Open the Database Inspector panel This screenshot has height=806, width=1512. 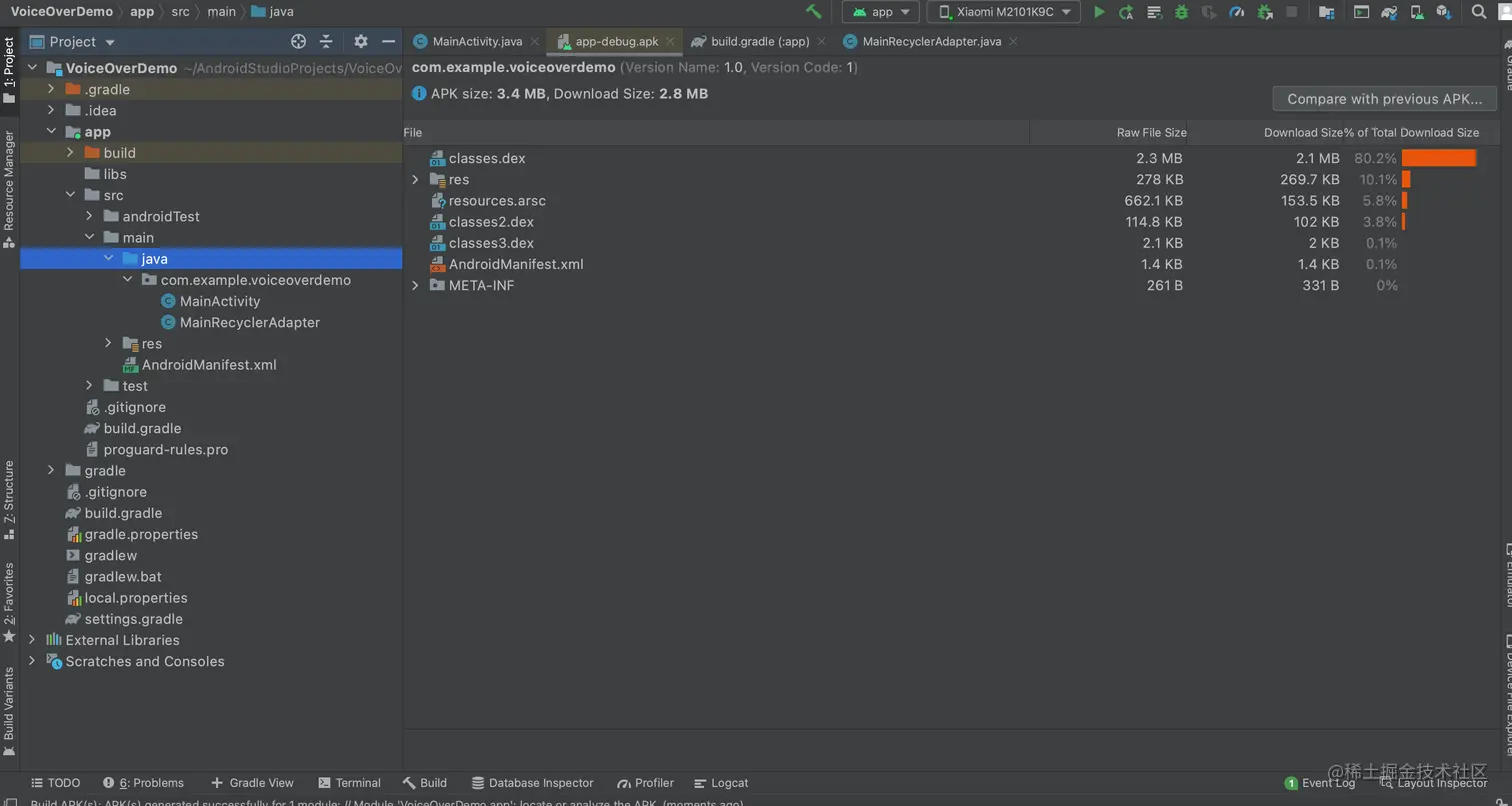click(533, 783)
